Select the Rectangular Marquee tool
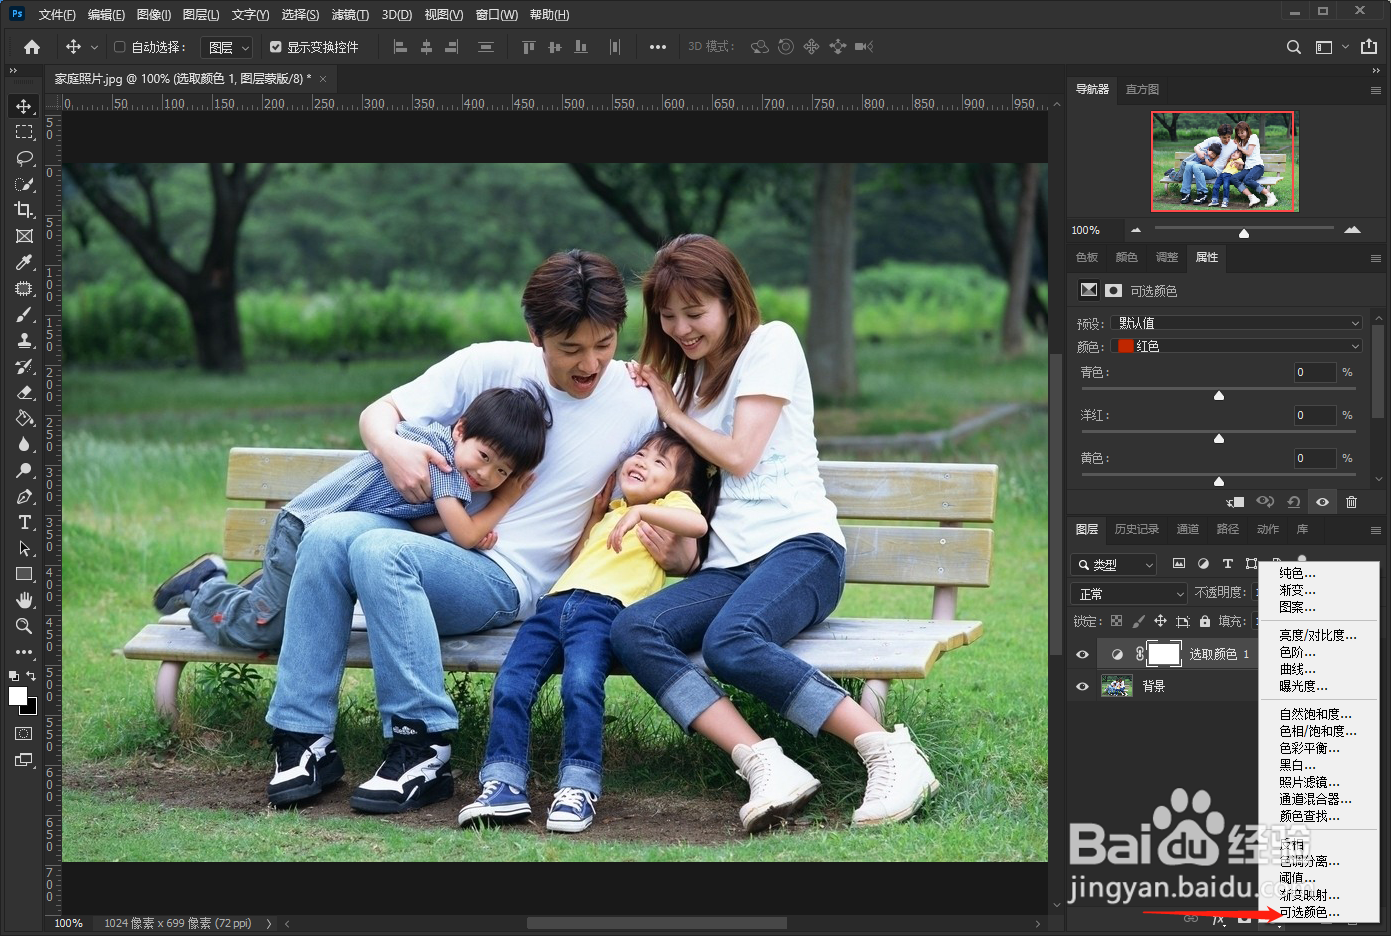This screenshot has width=1391, height=936. (24, 132)
